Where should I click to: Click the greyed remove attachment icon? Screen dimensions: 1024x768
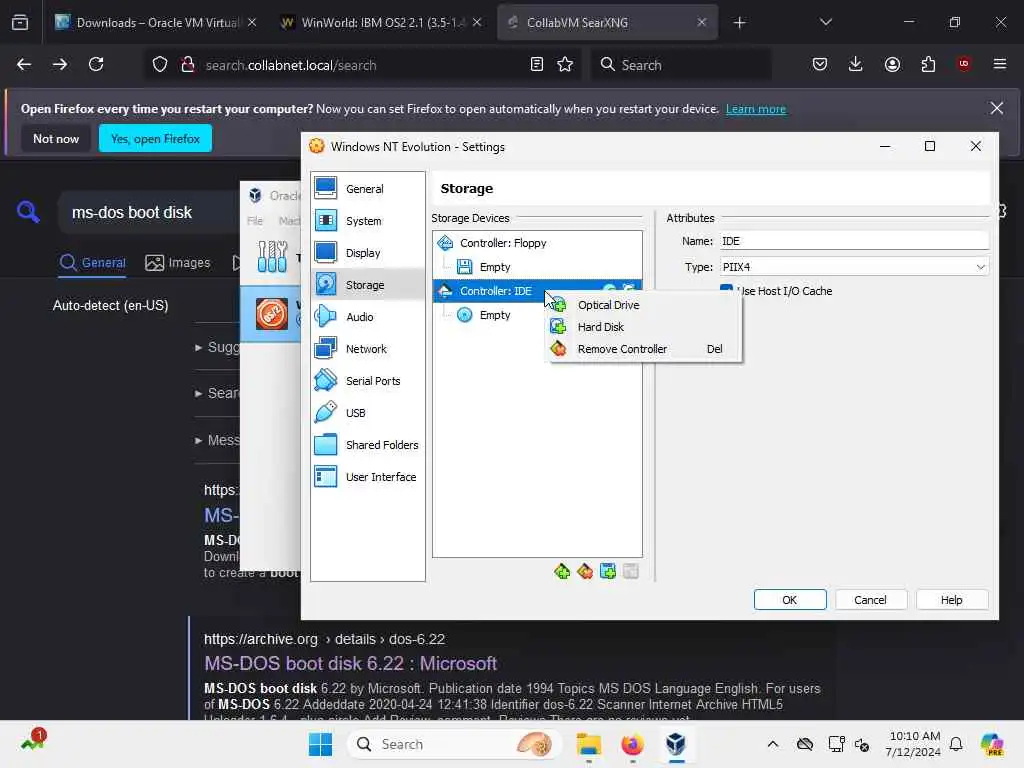coord(631,572)
